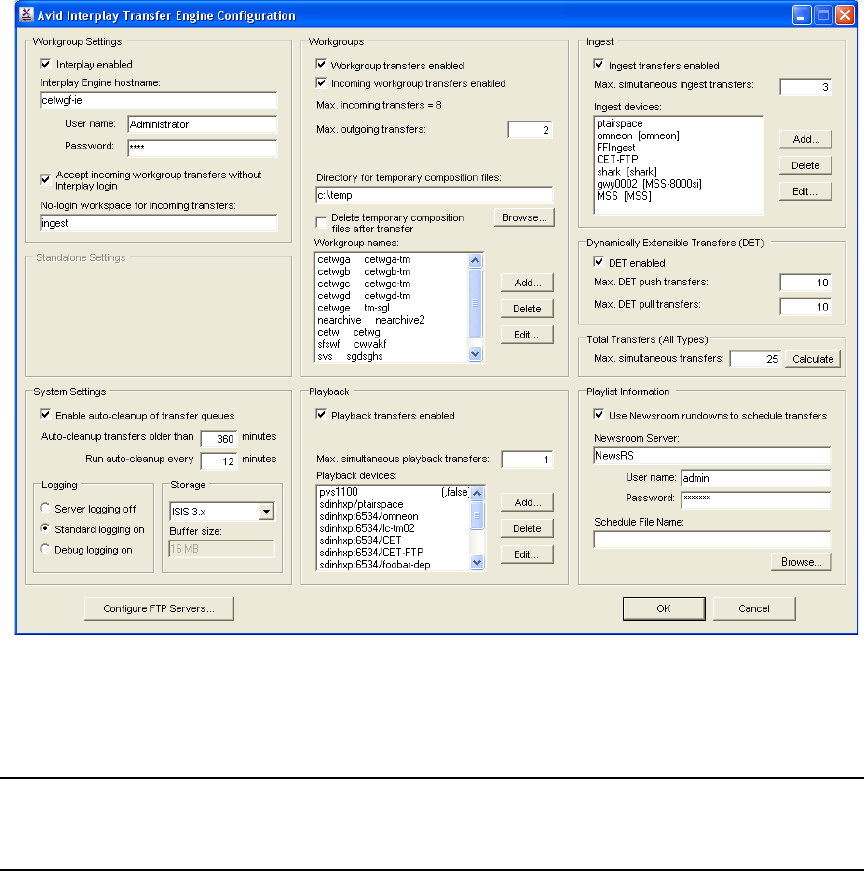Click Auto-cleanup transfers older than field

(219, 438)
